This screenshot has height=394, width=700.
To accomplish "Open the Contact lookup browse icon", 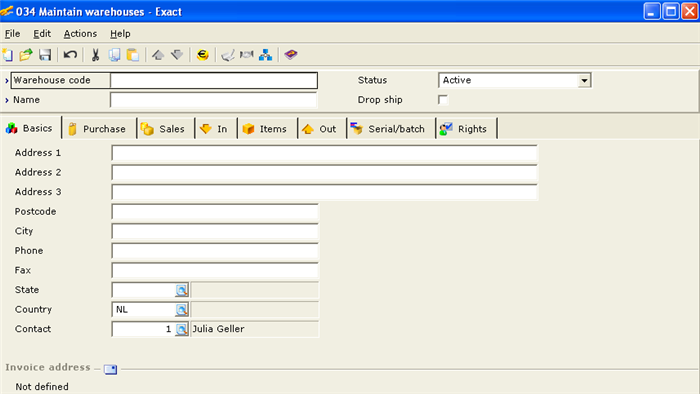I will point(181,329).
